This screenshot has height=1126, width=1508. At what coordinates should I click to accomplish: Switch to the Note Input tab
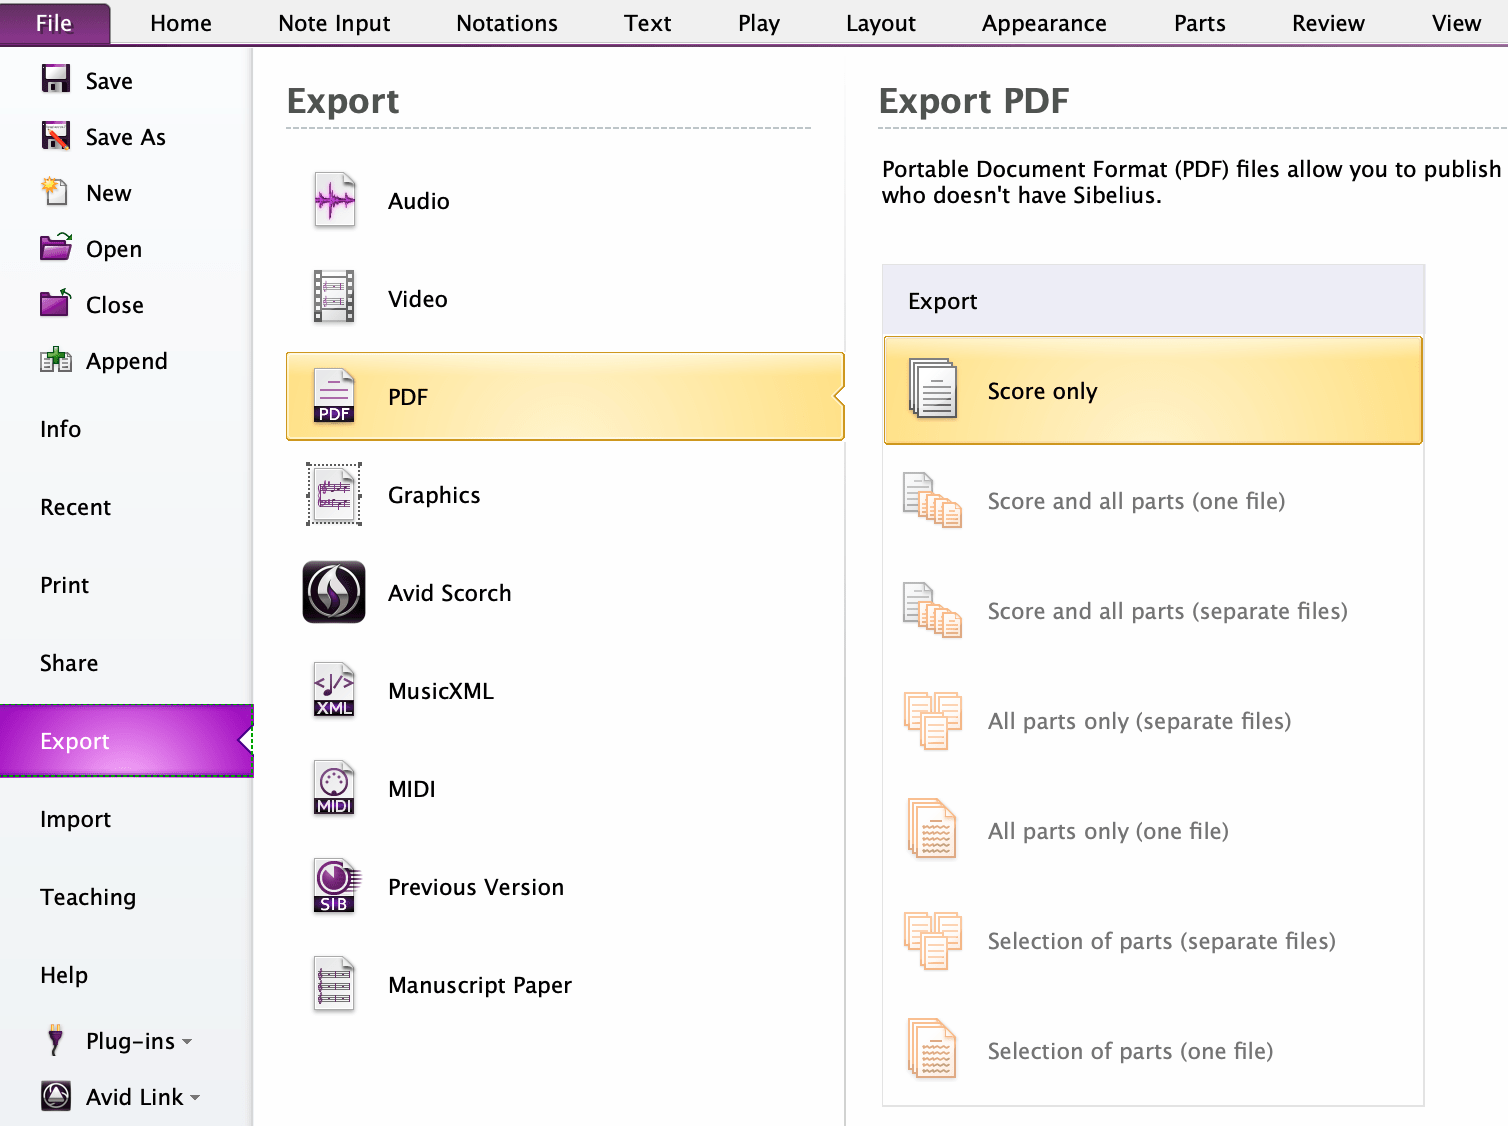tap(334, 23)
